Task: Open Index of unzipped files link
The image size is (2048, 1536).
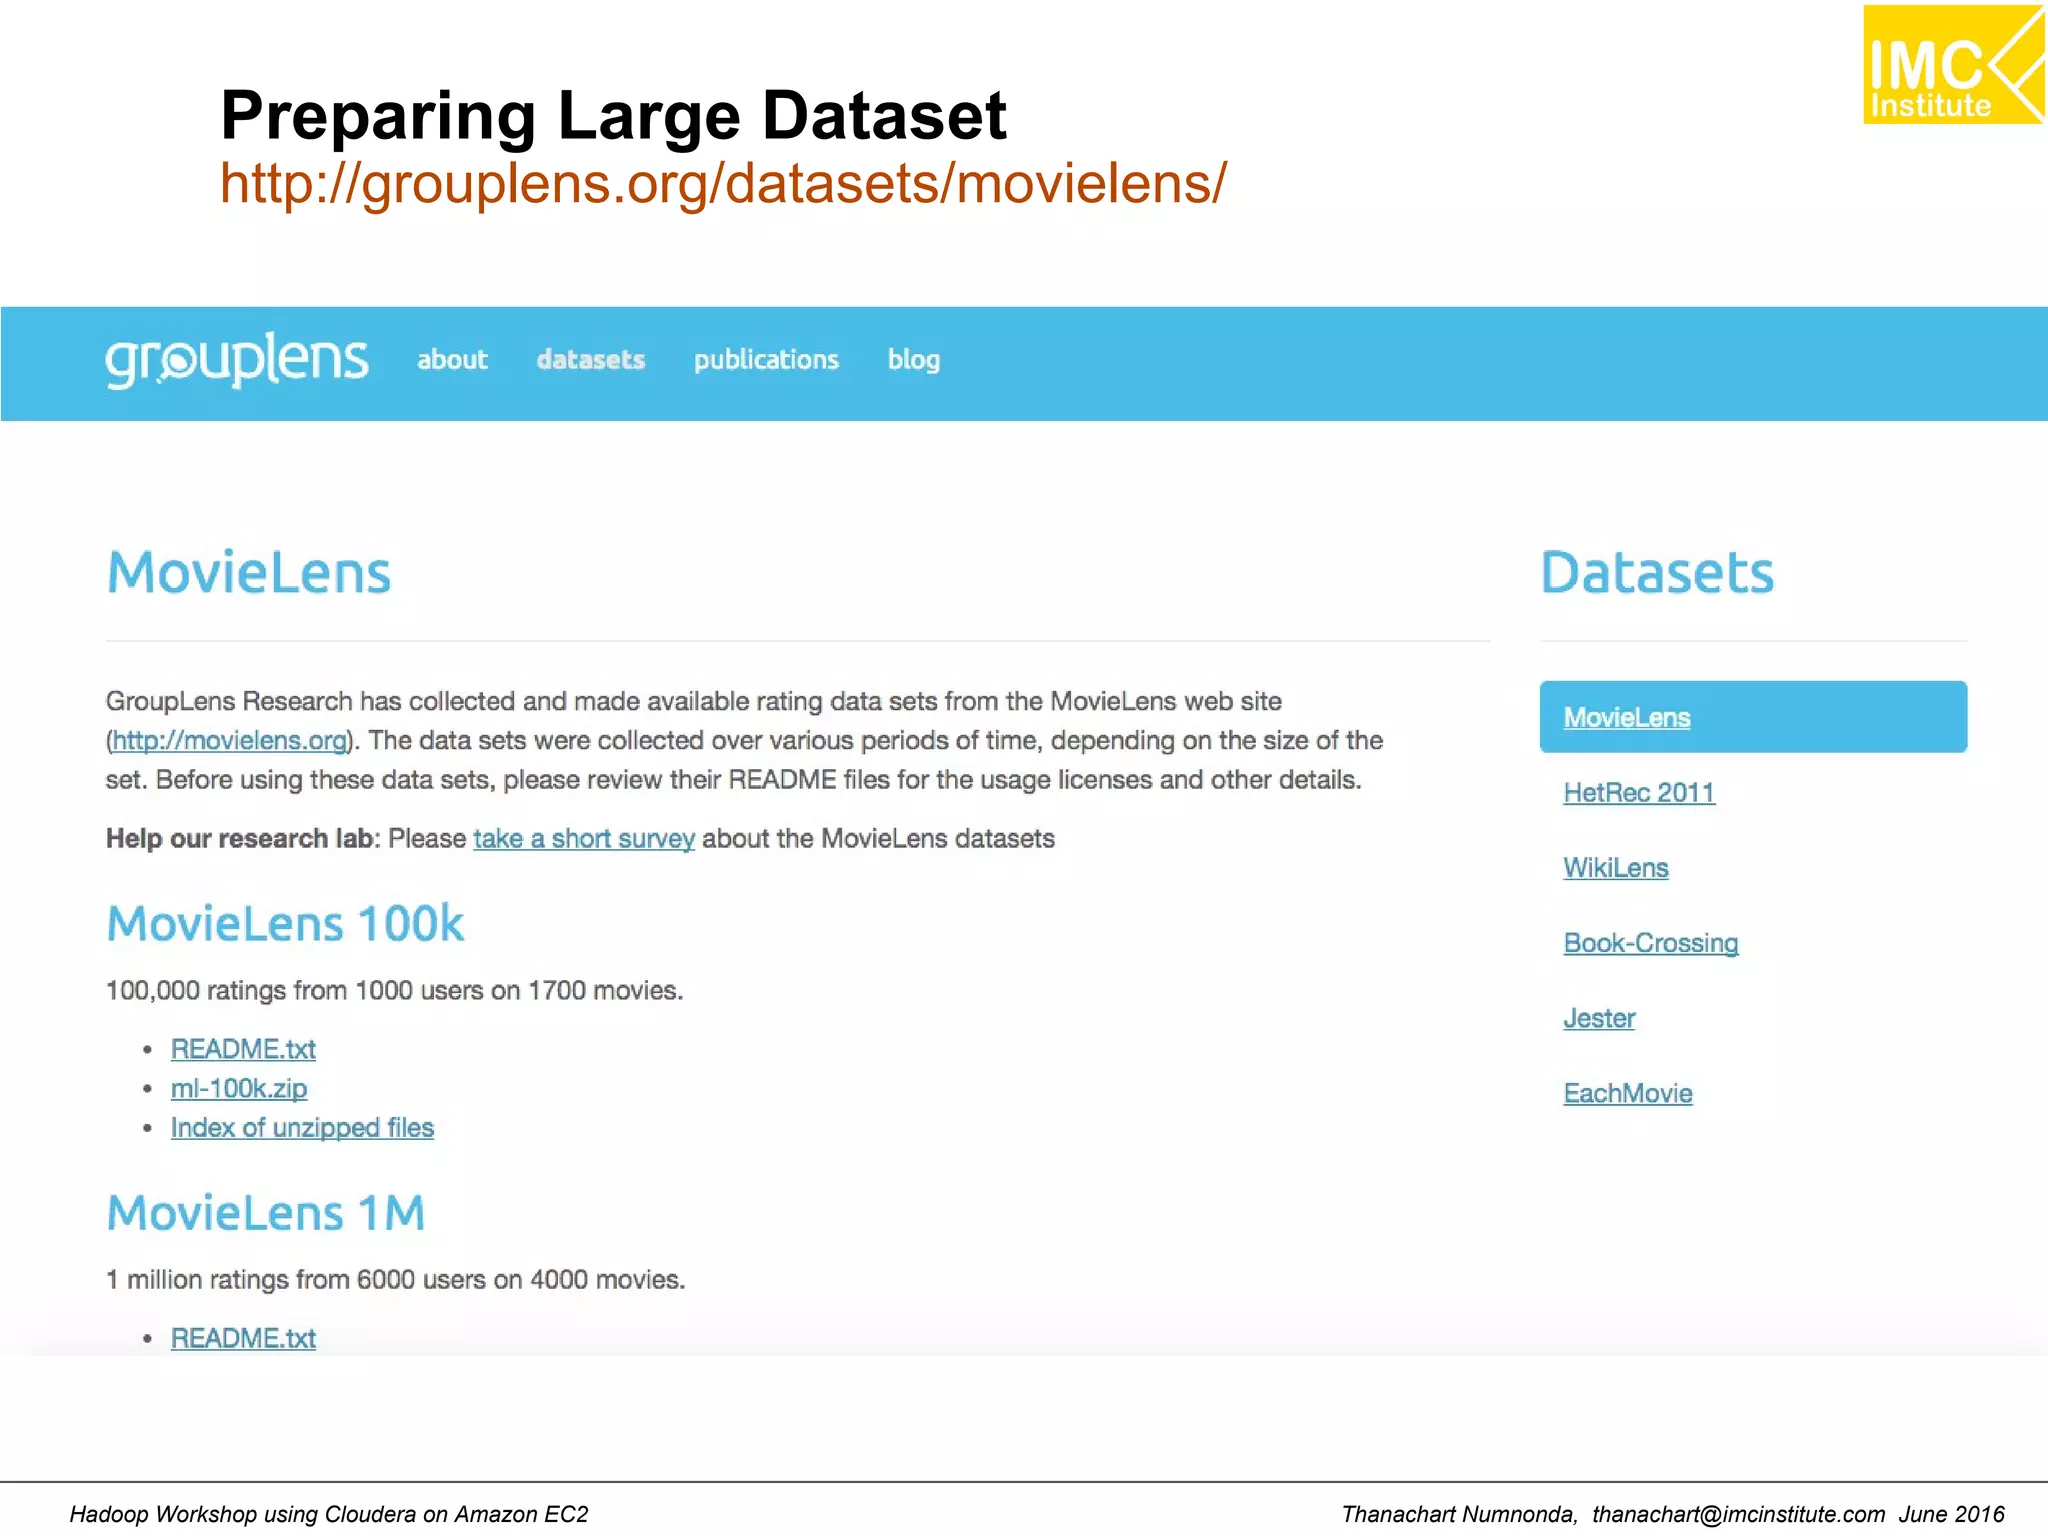Action: tap(302, 1128)
